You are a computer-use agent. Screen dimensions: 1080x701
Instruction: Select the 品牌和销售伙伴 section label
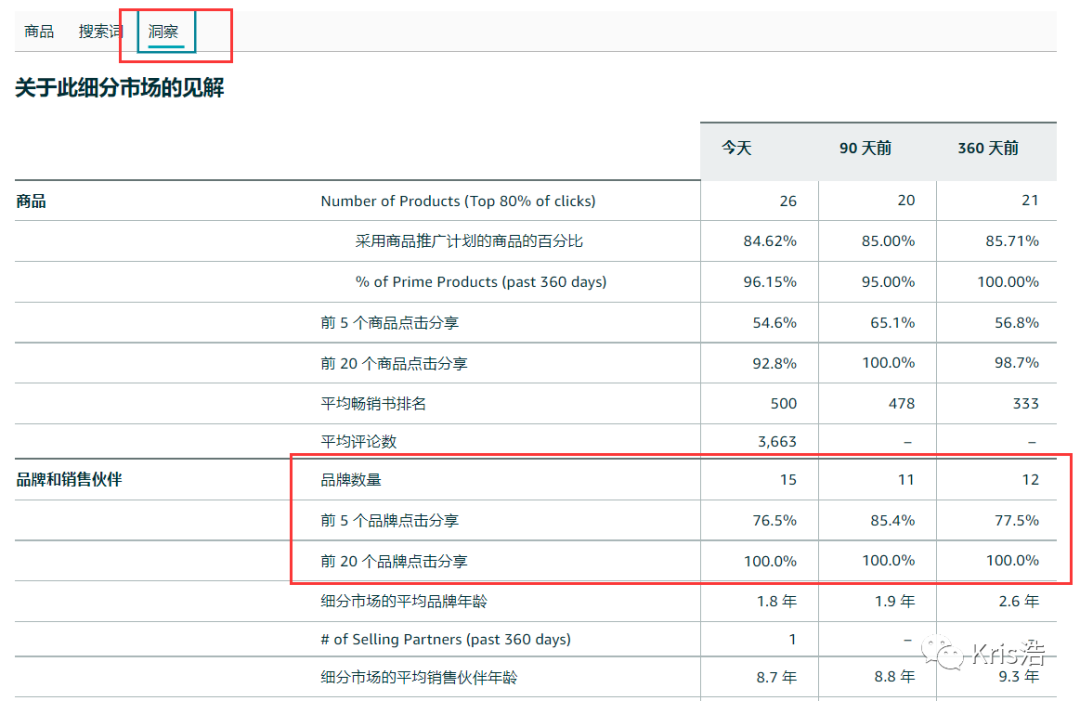coord(69,480)
